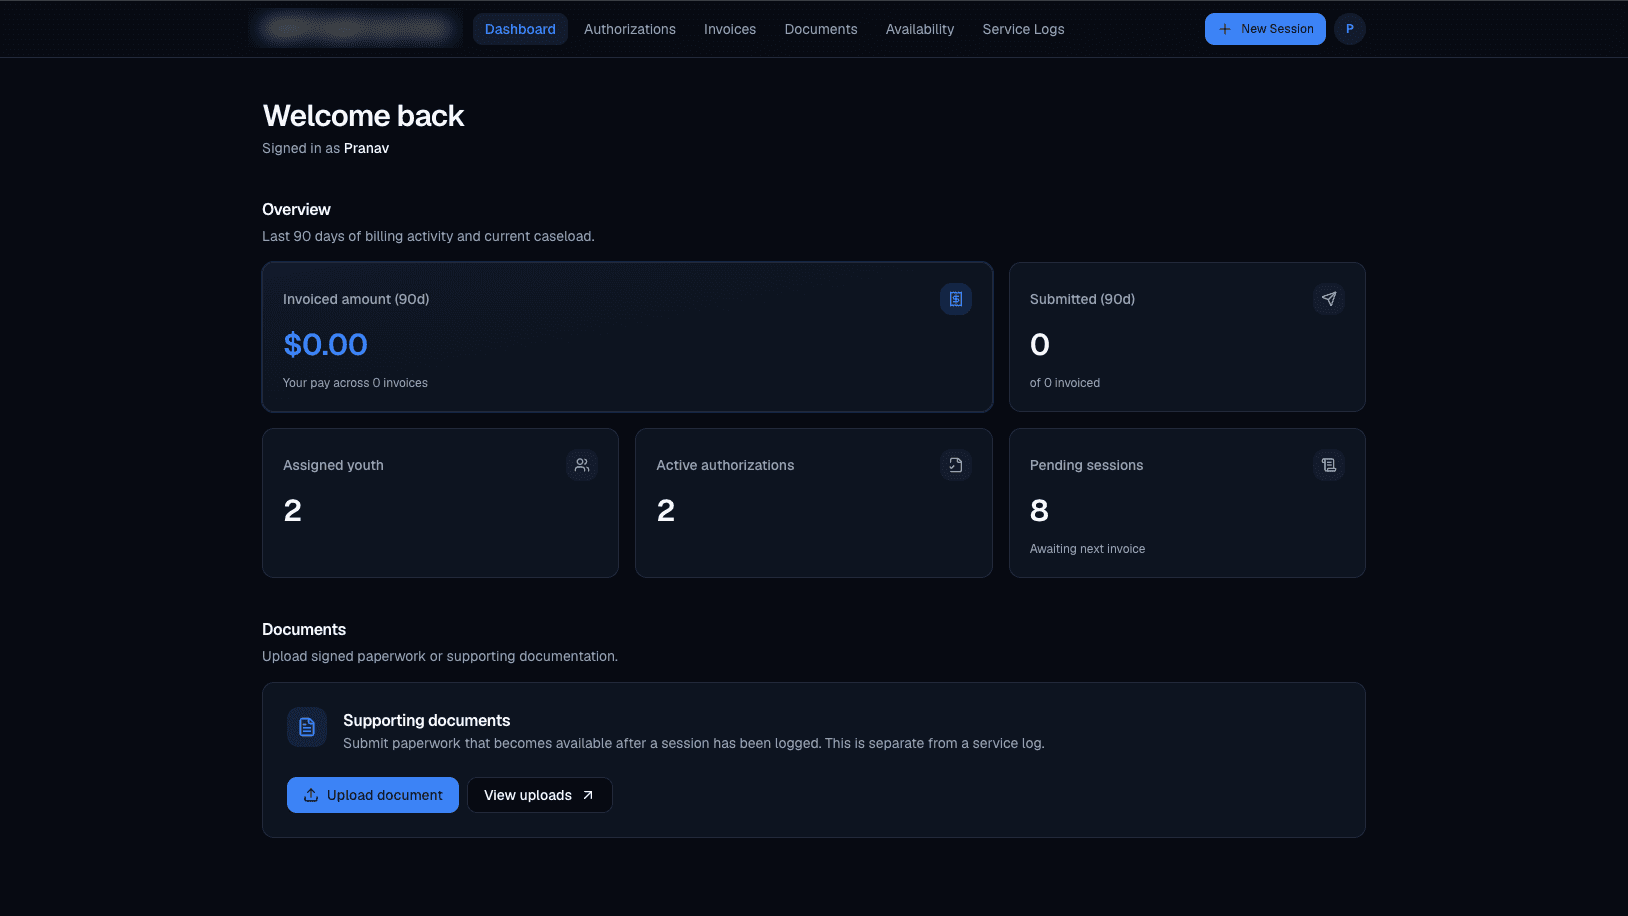This screenshot has width=1628, height=916.
Task: Open the Availability tab
Action: pyautogui.click(x=920, y=29)
